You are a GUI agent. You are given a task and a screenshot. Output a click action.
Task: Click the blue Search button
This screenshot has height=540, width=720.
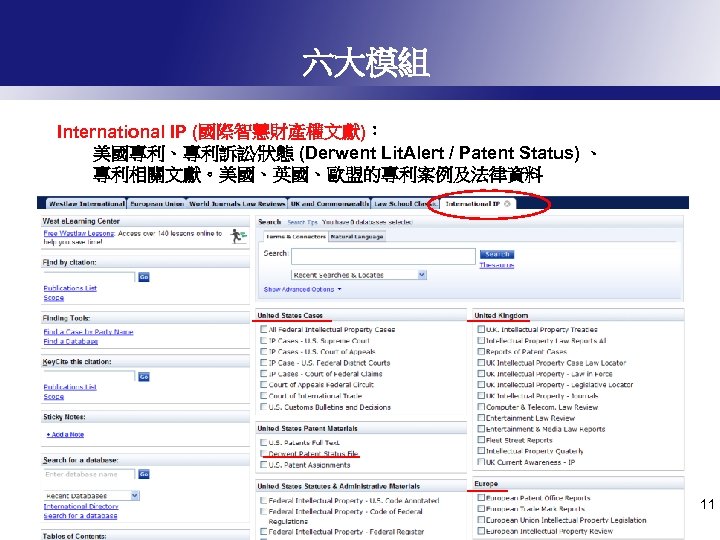(x=497, y=254)
